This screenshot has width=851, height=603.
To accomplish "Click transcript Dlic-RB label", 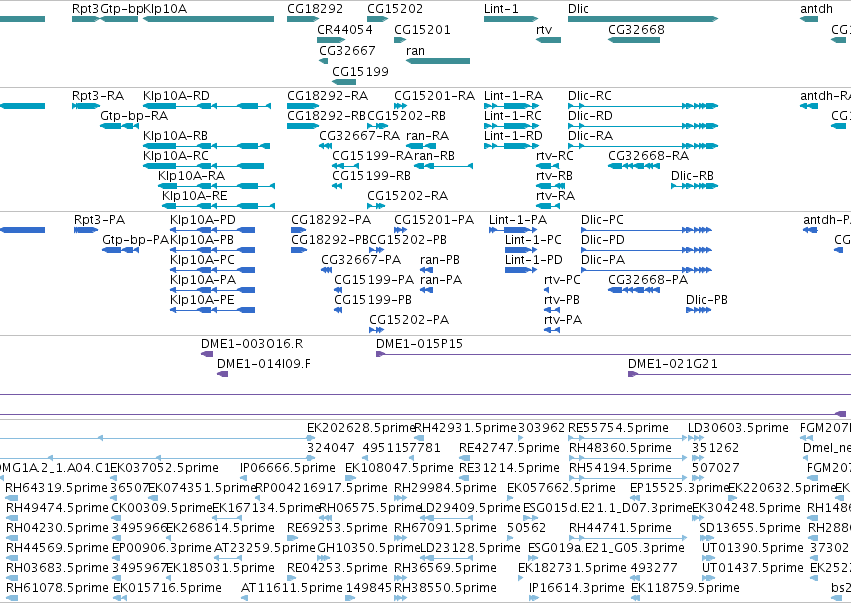I will pos(692,176).
